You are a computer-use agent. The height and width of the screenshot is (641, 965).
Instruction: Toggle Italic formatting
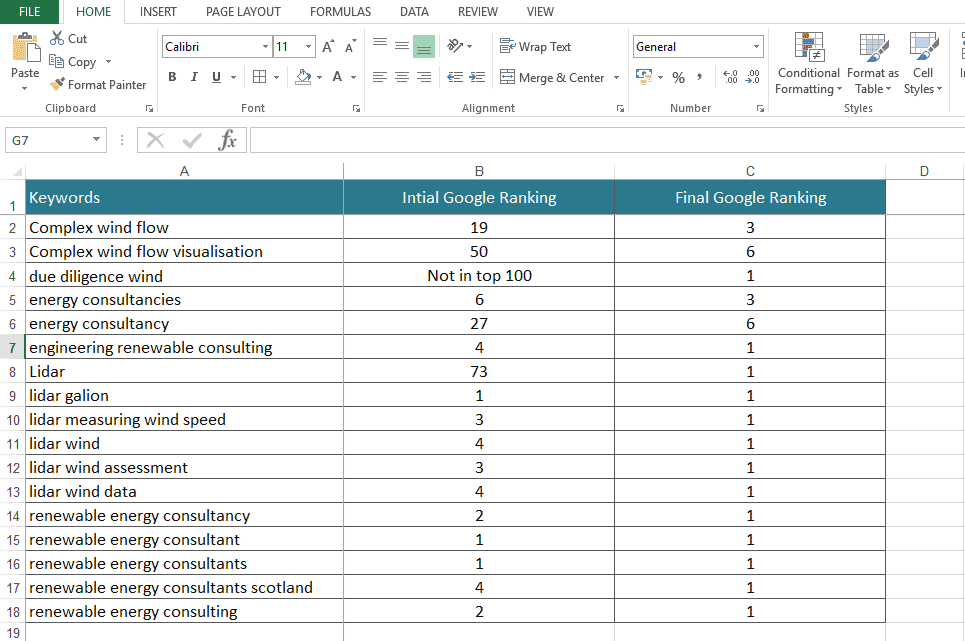point(194,77)
